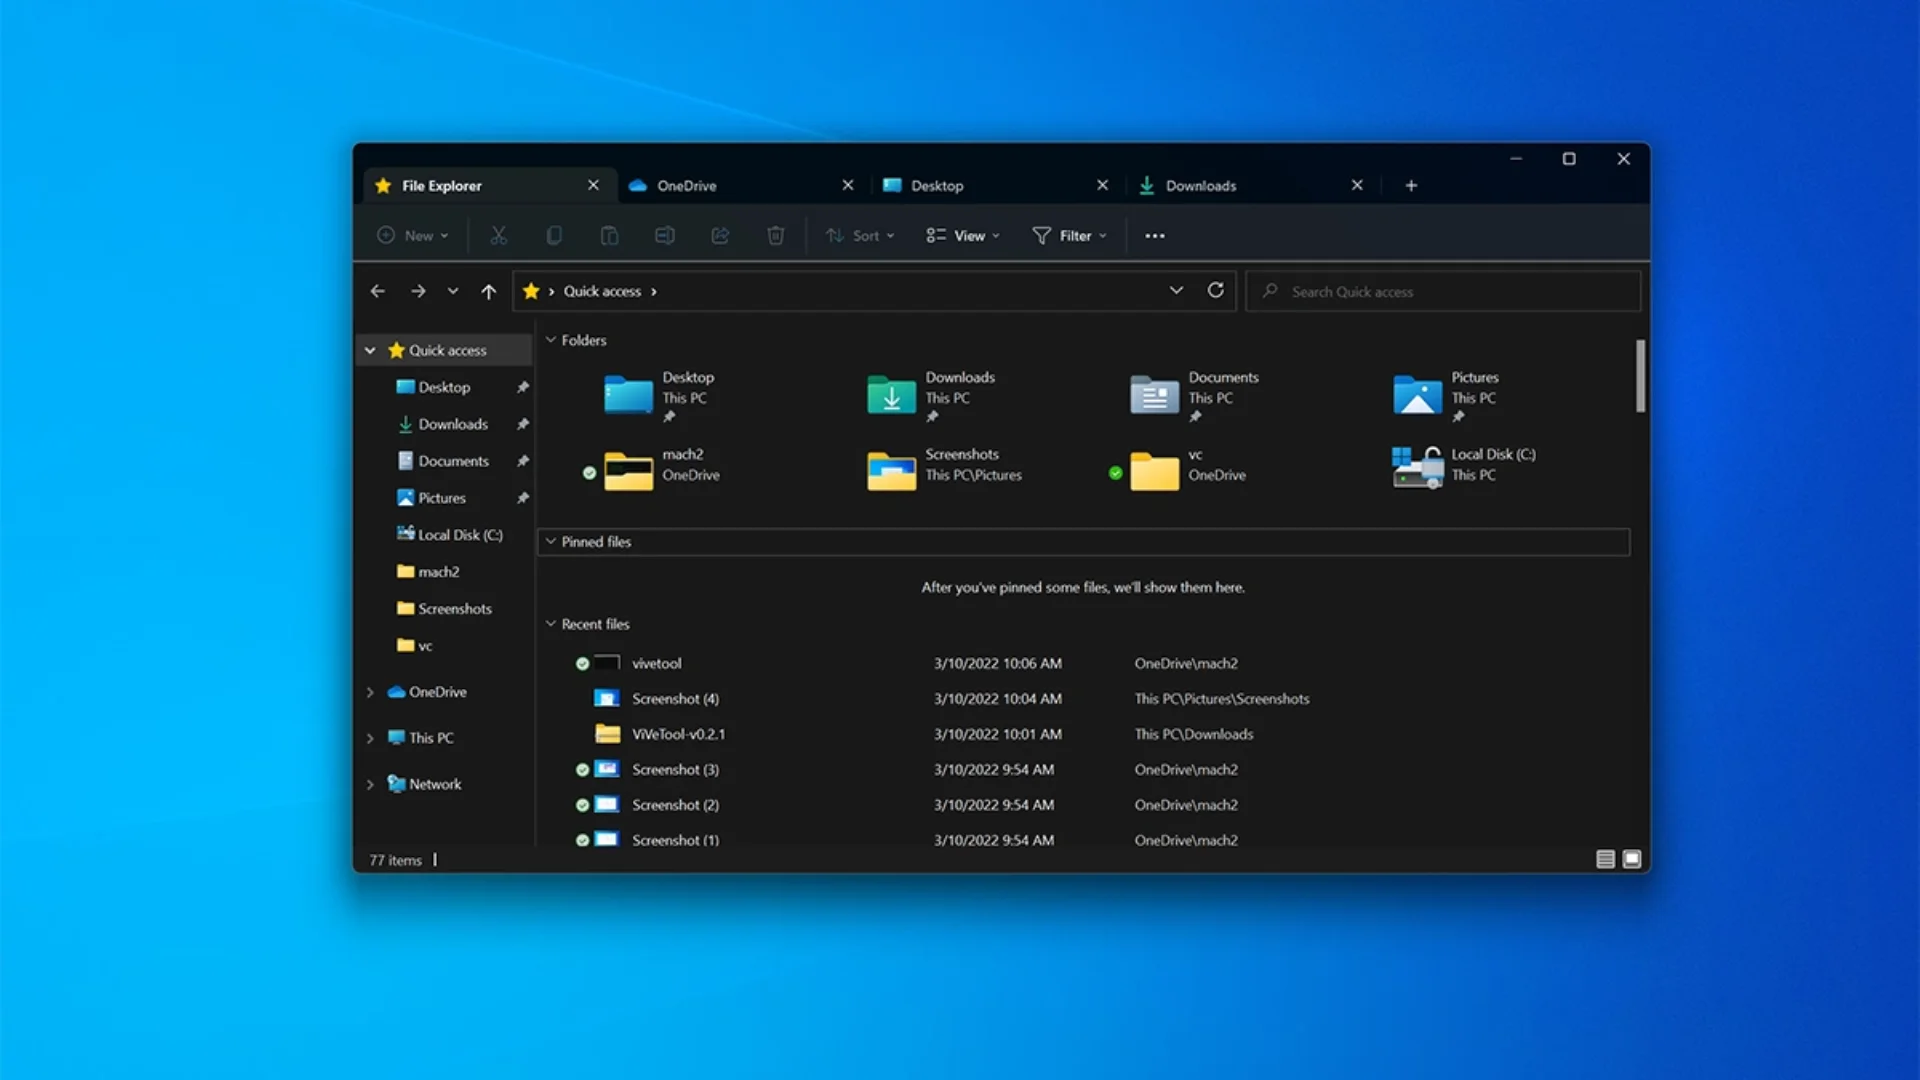Viewport: 1920px width, 1080px height.
Task: Click the more options ellipsis button
Action: [1155, 235]
